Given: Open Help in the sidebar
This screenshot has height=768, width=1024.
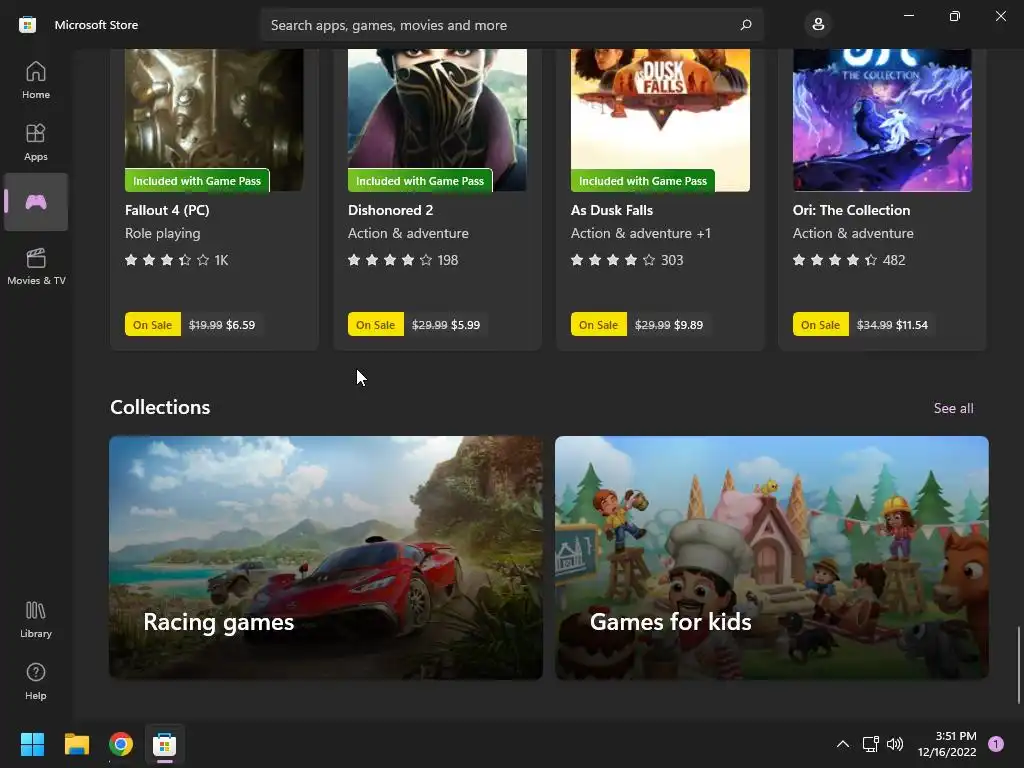Looking at the screenshot, I should click(36, 682).
